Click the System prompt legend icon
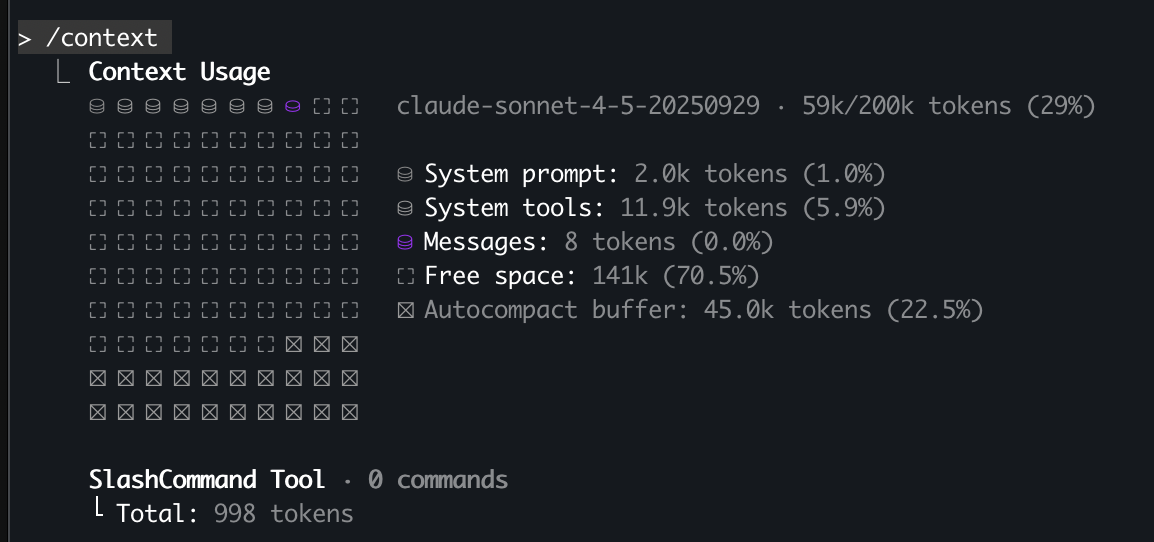1154x542 pixels. pyautogui.click(x=405, y=174)
